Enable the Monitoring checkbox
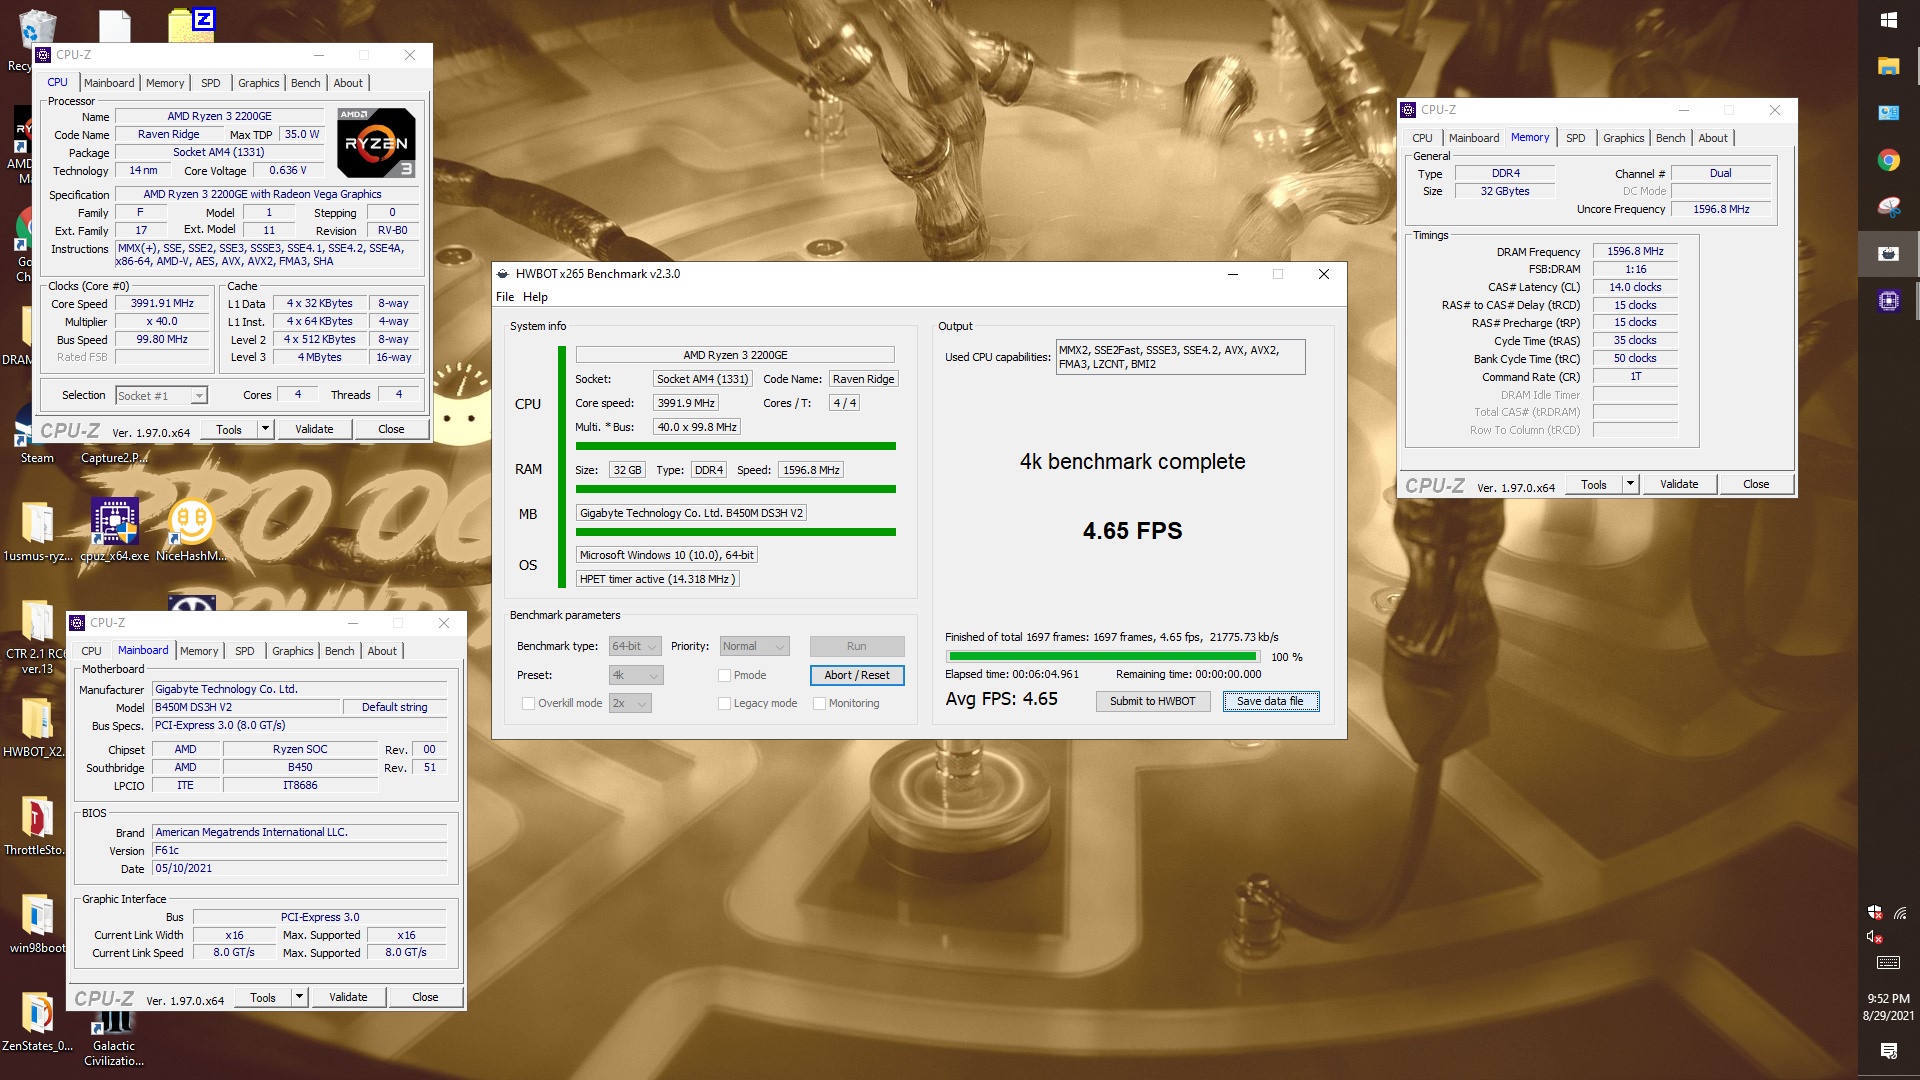The height and width of the screenshot is (1080, 1920). [x=819, y=703]
